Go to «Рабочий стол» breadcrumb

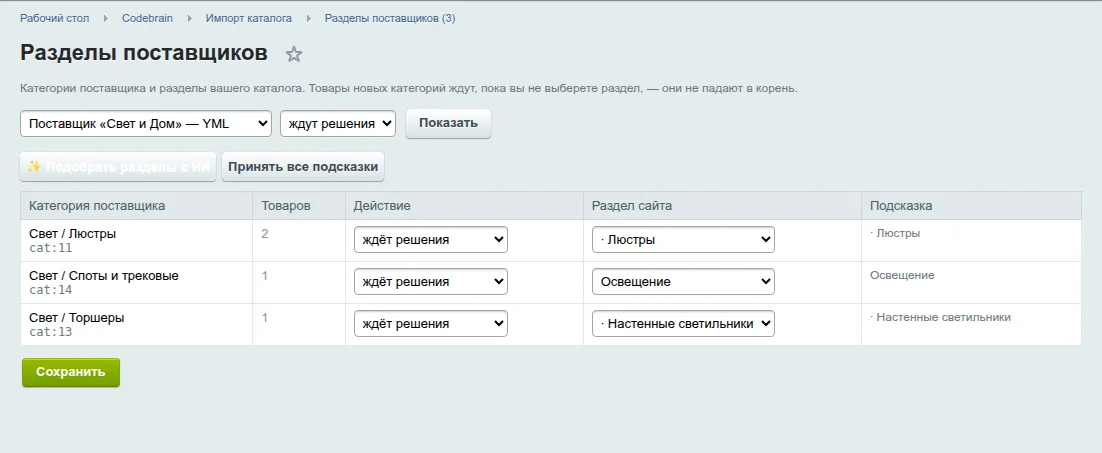55,18
